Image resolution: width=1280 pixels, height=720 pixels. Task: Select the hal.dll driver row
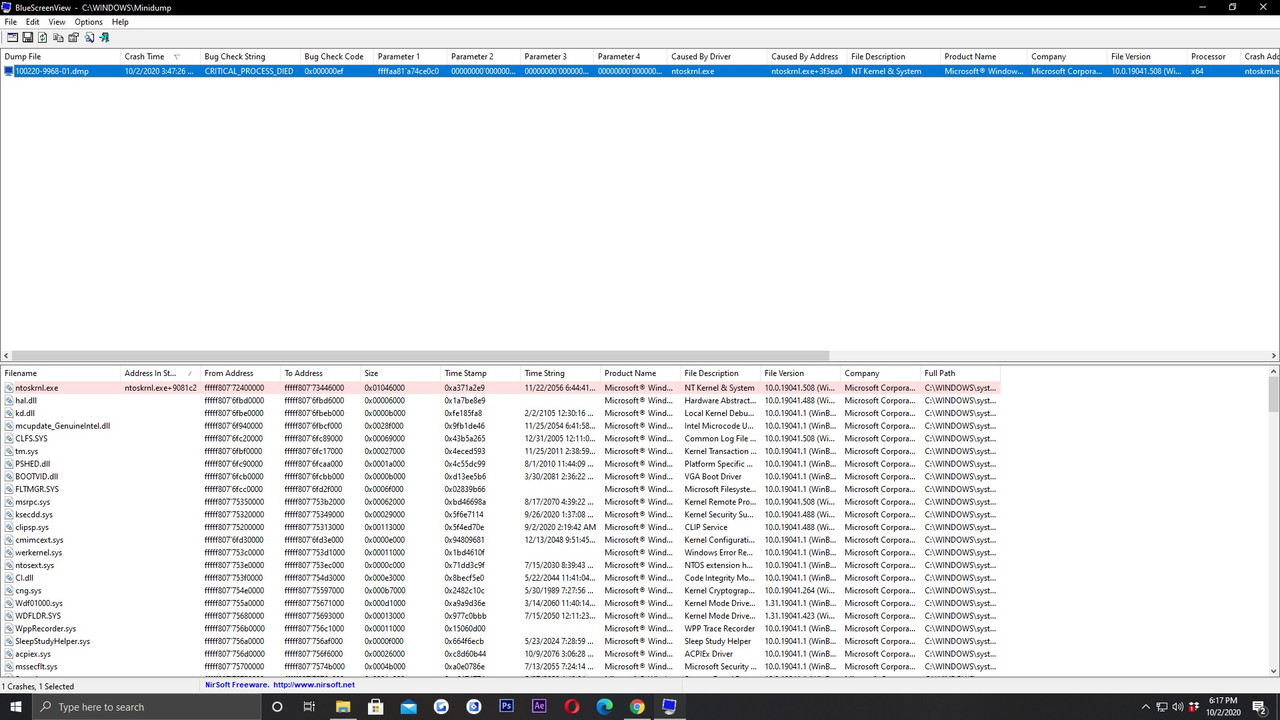pos(500,400)
